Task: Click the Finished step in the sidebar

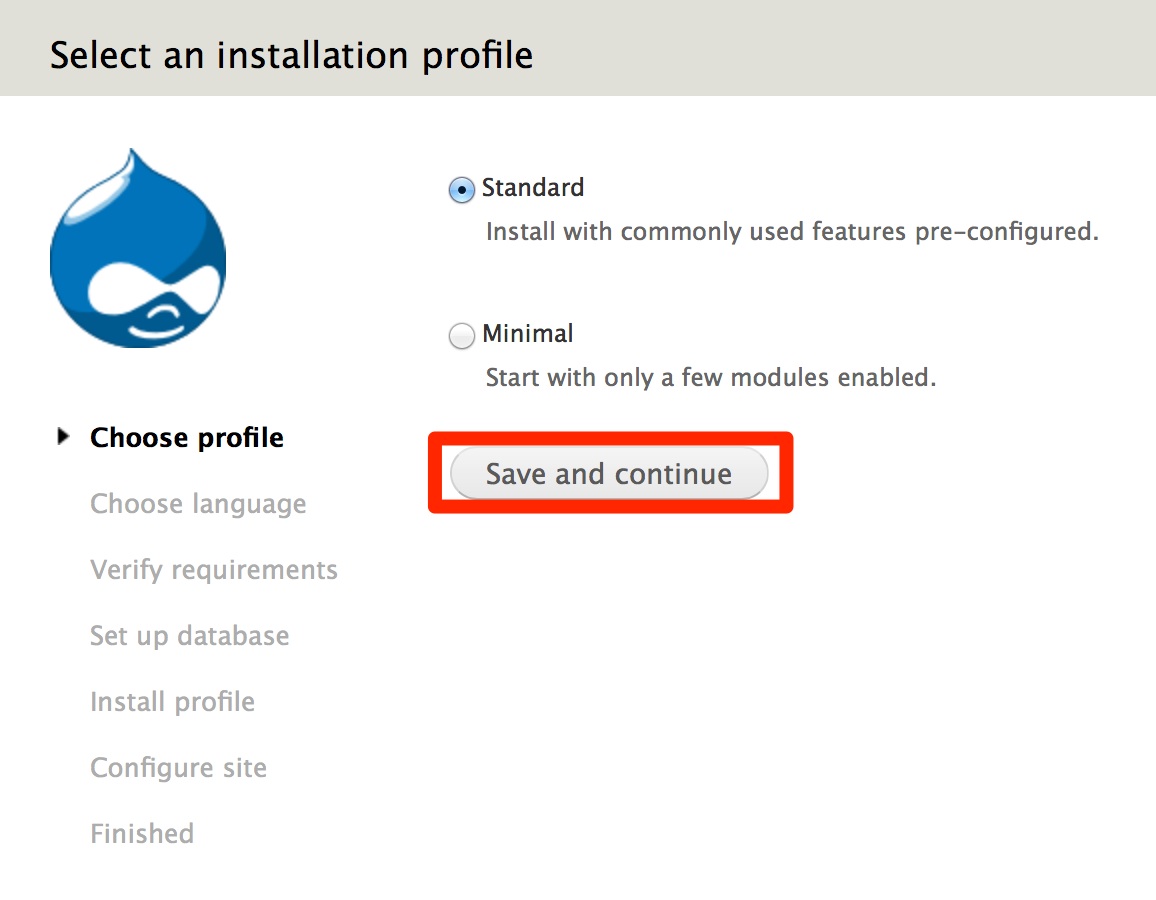Action: pyautogui.click(x=142, y=833)
